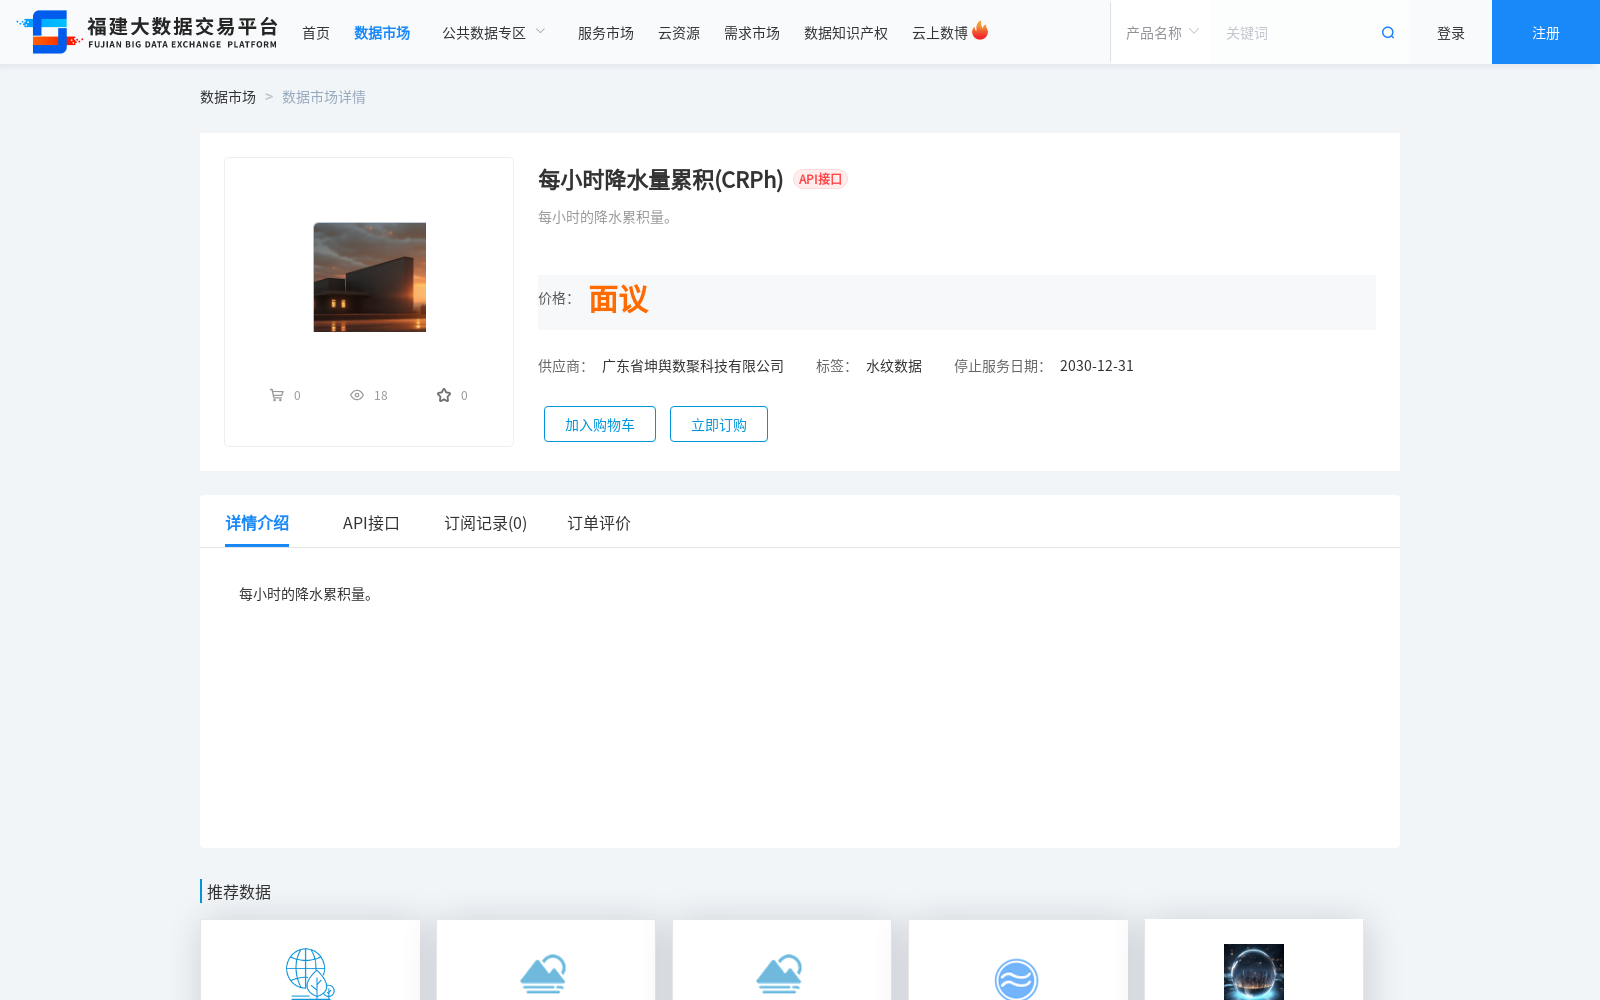Click the Fujian Big Data Exchange Platform logo
The image size is (1600, 1000).
147,32
